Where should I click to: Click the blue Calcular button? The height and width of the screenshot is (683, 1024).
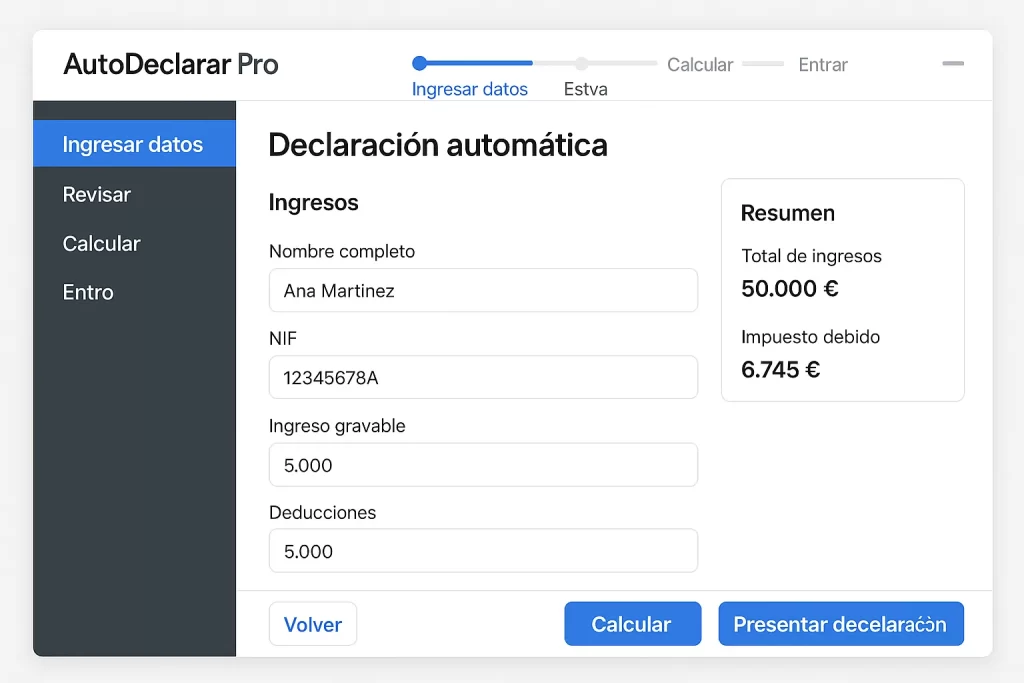[633, 624]
